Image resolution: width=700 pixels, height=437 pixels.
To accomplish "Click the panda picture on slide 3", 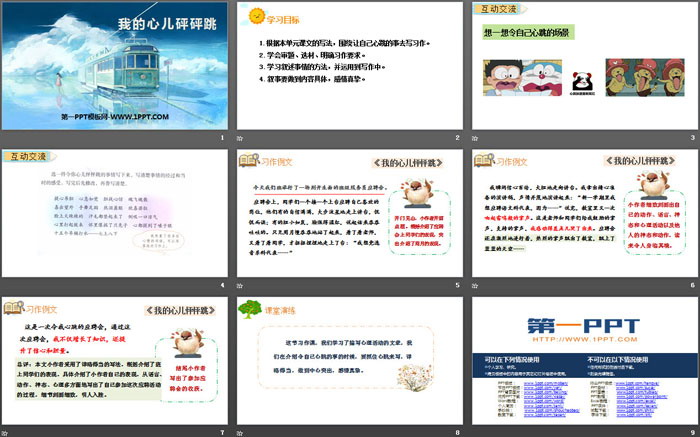I will 582,82.
